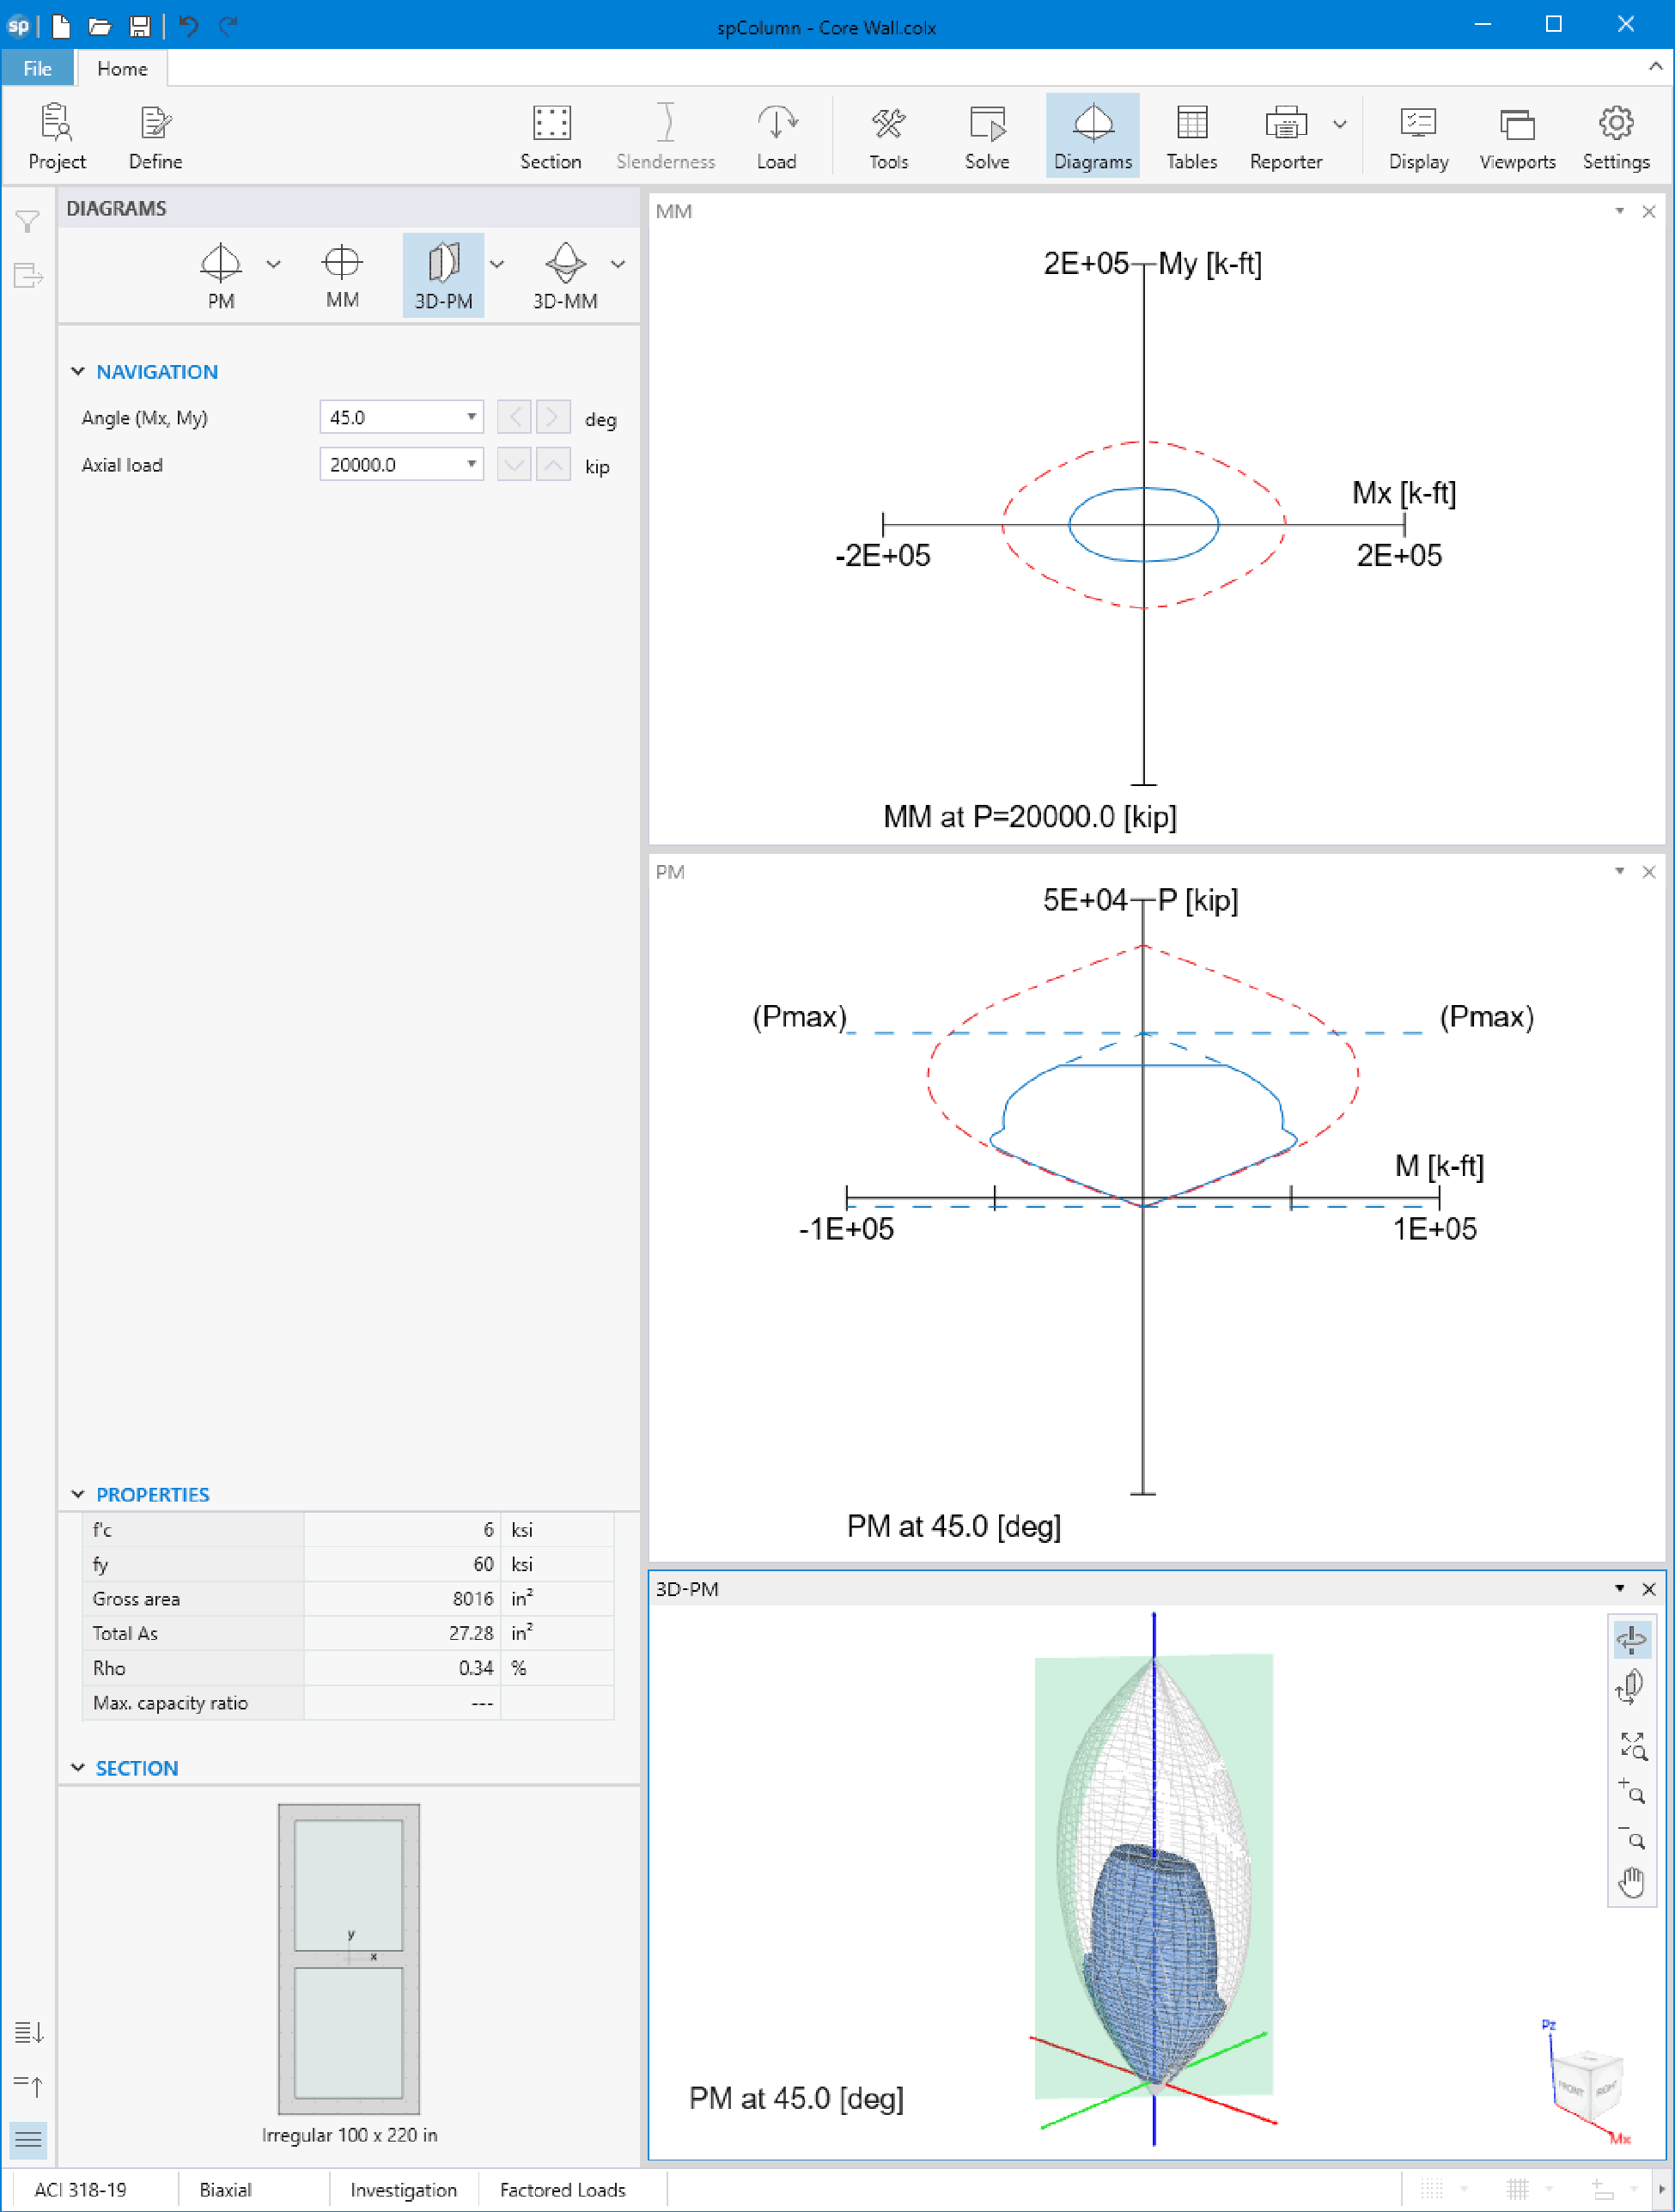1675x2212 pixels.
Task: Expand the Reporter dropdown arrow
Action: [1340, 124]
